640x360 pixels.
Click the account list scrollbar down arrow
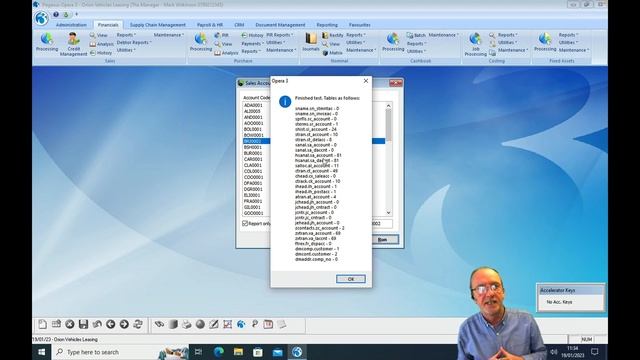point(388,213)
